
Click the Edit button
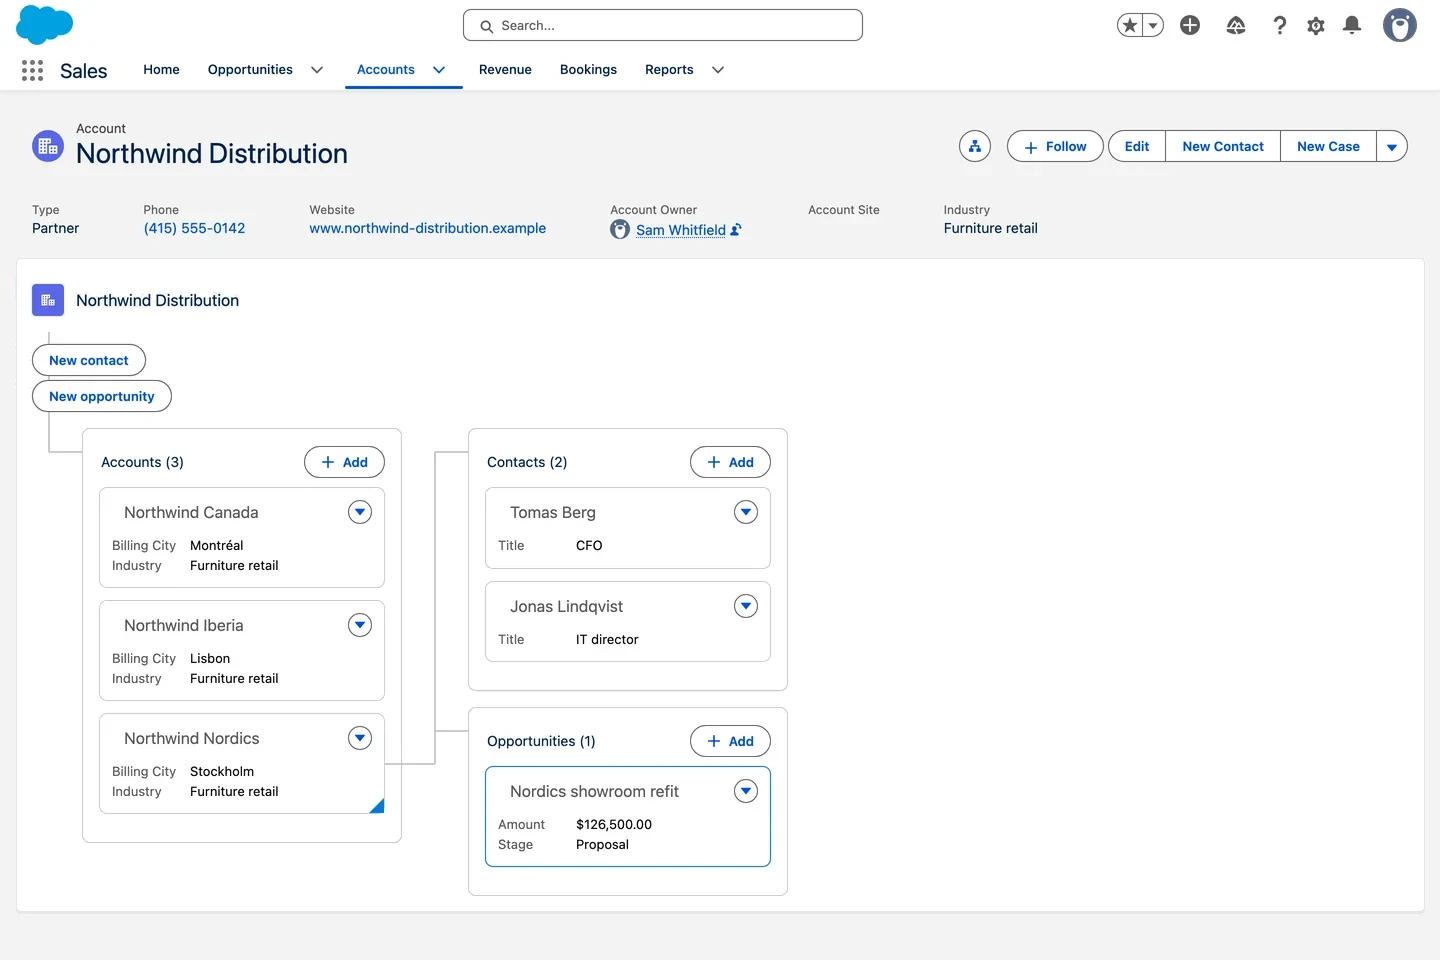click(x=1137, y=146)
